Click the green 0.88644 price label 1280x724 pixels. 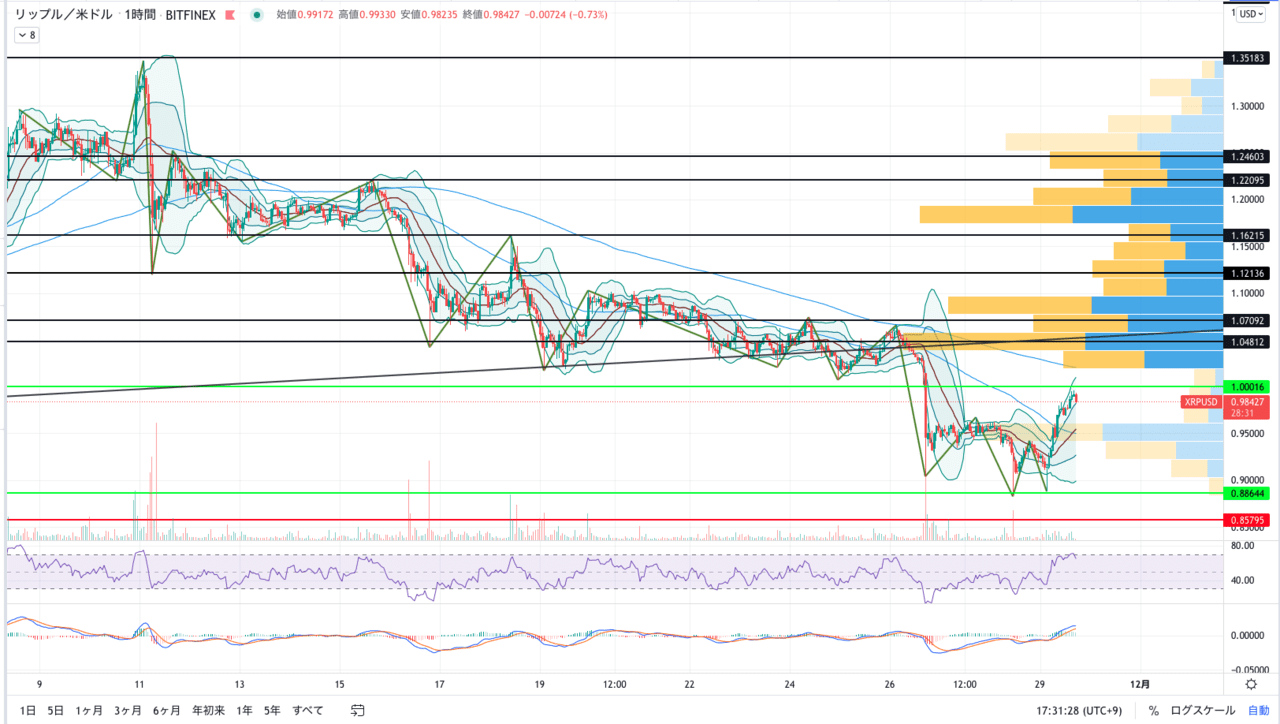coord(1248,493)
